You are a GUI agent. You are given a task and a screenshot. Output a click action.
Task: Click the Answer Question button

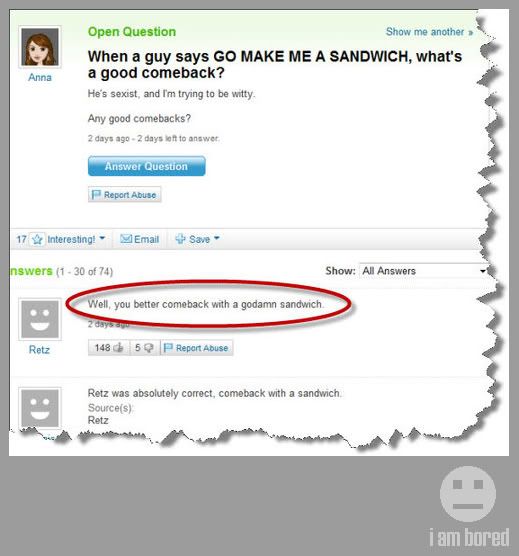click(146, 166)
